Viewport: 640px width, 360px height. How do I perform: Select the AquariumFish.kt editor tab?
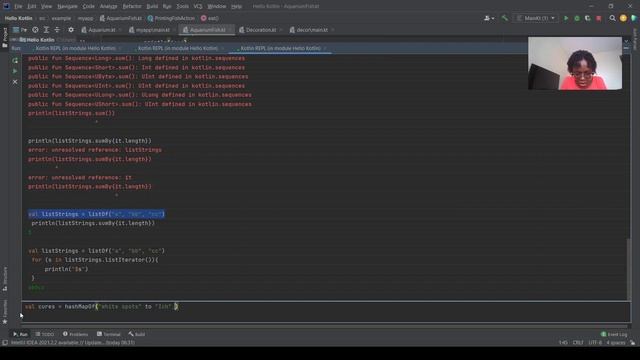coord(207,30)
